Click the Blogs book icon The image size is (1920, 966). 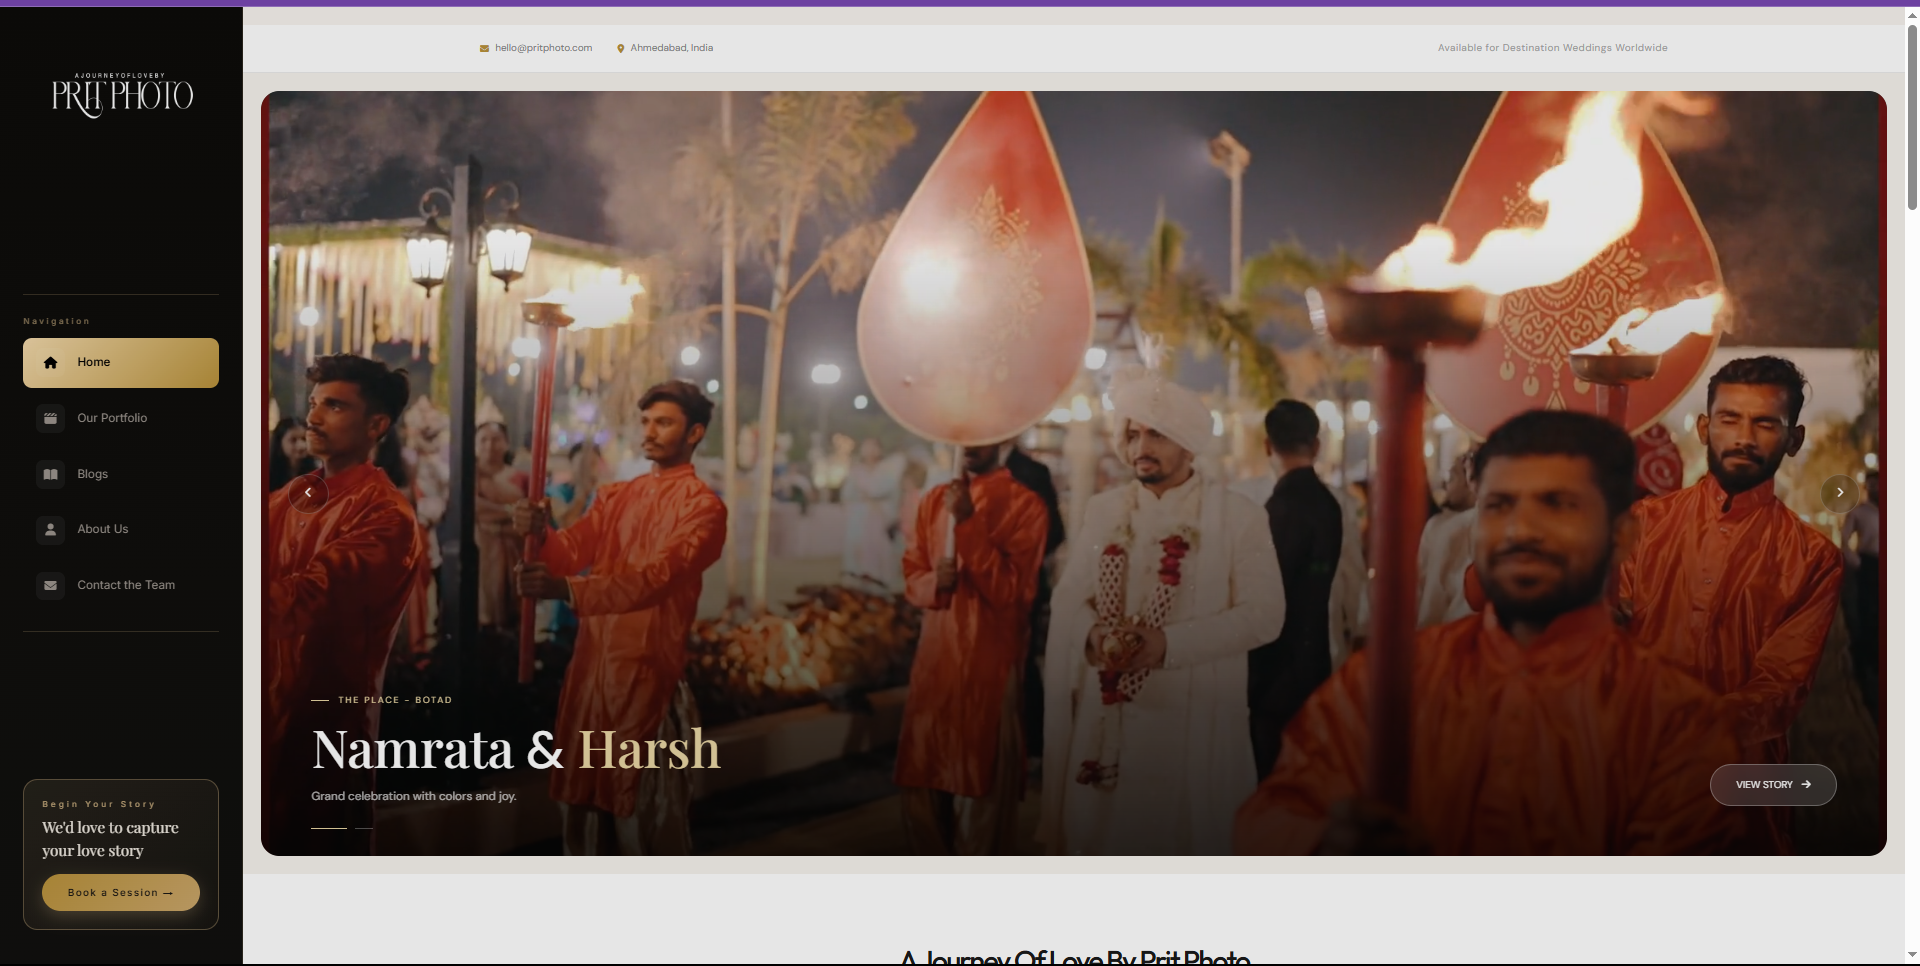pos(50,474)
